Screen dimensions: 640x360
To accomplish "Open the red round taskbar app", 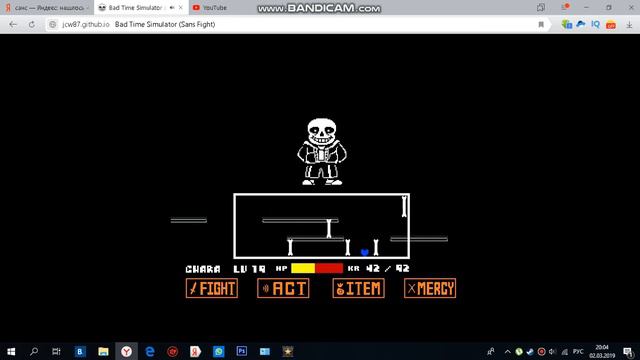I will tap(173, 351).
